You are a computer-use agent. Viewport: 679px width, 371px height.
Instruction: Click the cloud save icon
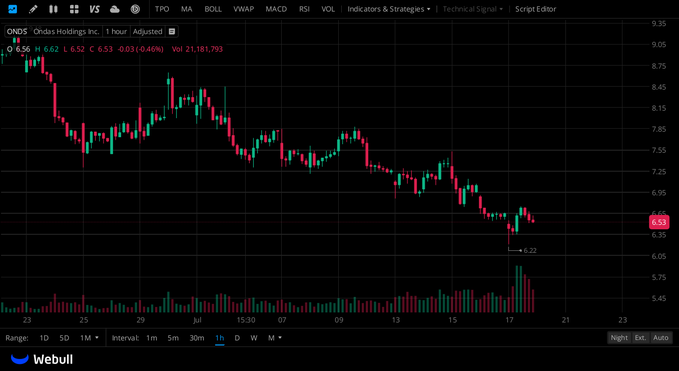coord(115,9)
